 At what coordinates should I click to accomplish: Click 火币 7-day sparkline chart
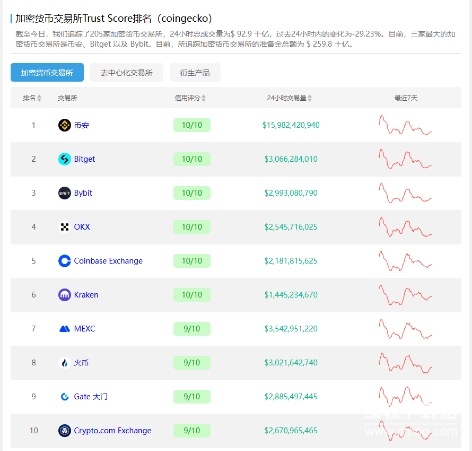[x=405, y=363]
